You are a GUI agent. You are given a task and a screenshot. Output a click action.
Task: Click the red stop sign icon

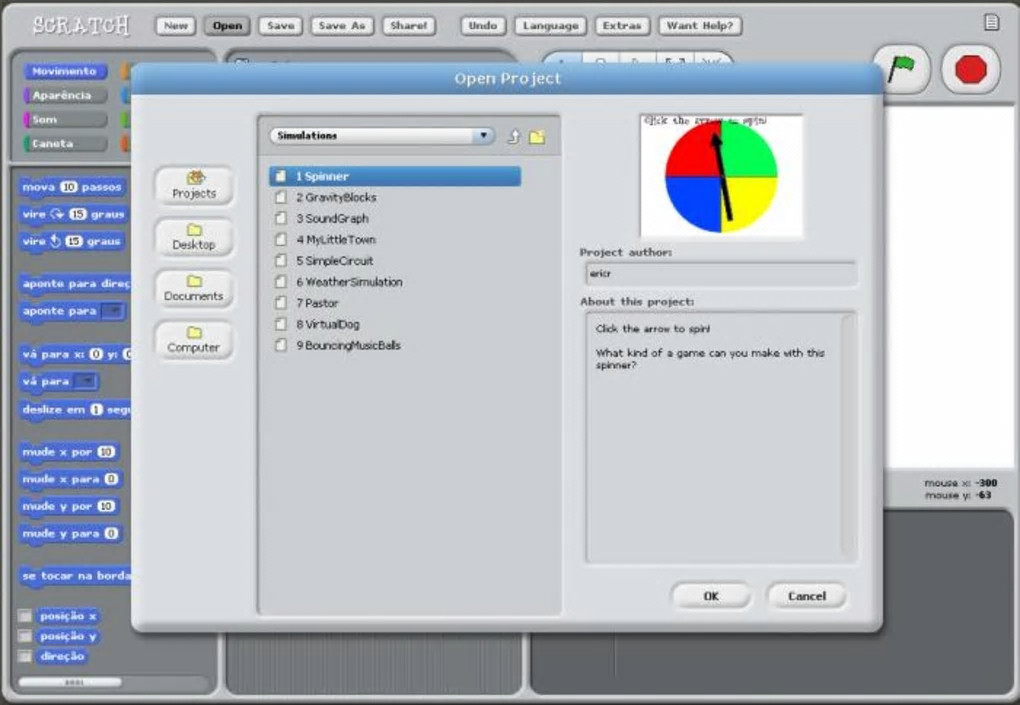pos(970,69)
